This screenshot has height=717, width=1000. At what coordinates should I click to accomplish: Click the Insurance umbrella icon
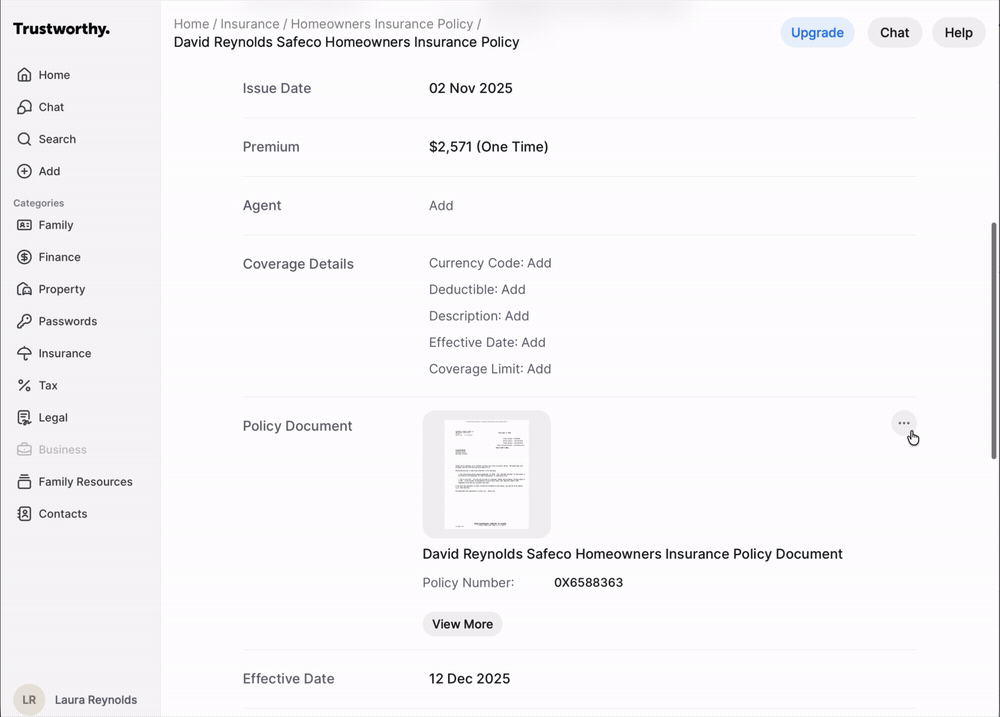pos(24,353)
